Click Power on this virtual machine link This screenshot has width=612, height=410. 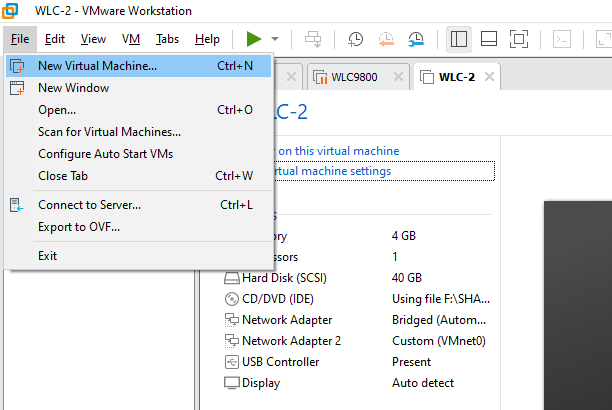click(338, 151)
